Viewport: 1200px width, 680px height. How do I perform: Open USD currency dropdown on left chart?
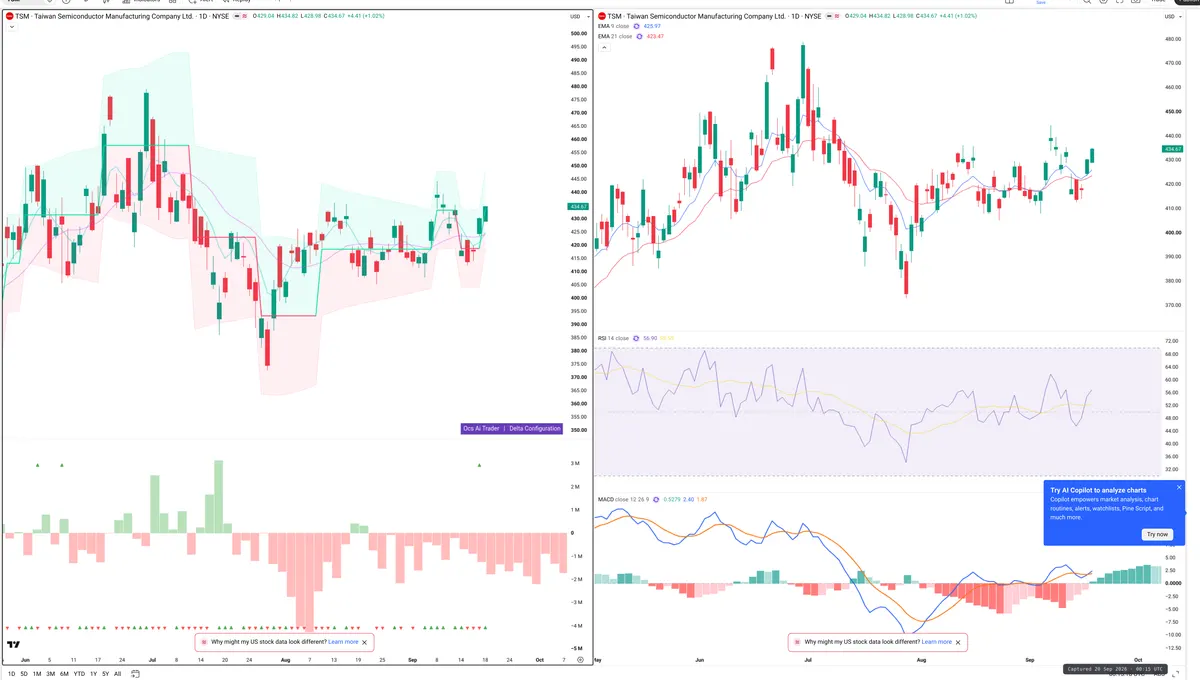(578, 16)
